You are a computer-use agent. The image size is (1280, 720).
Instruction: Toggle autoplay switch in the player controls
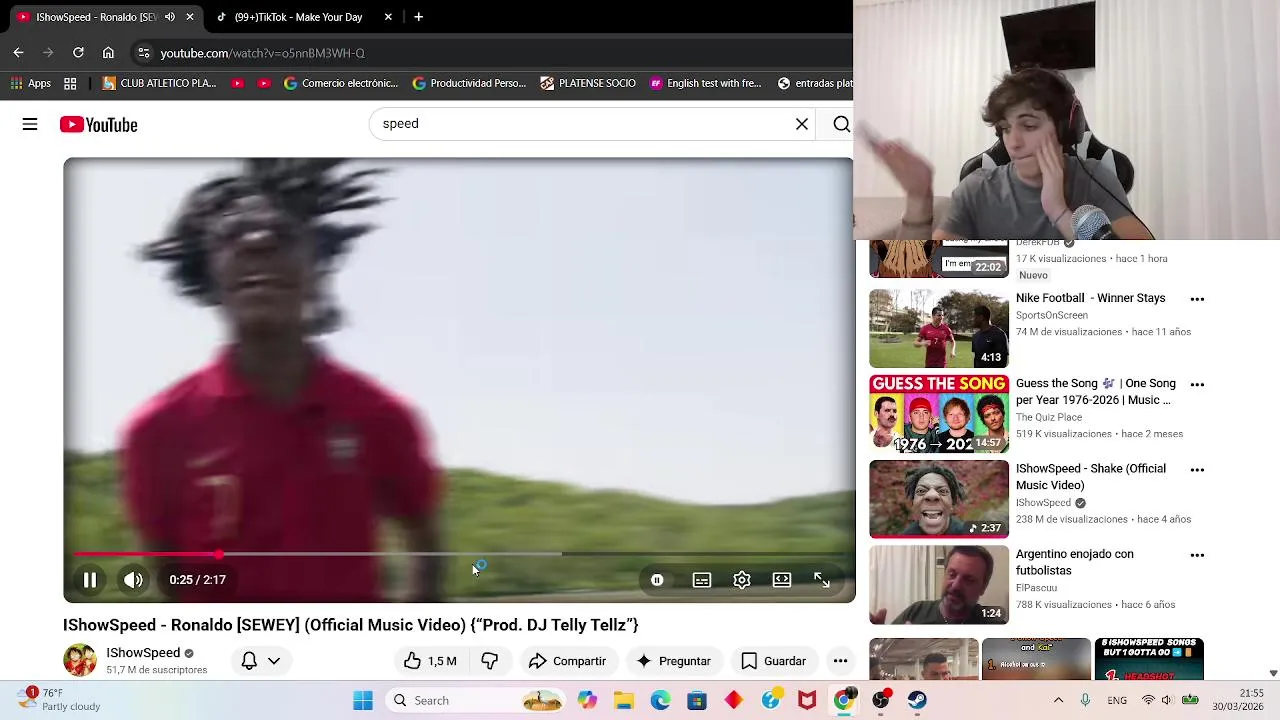657,580
